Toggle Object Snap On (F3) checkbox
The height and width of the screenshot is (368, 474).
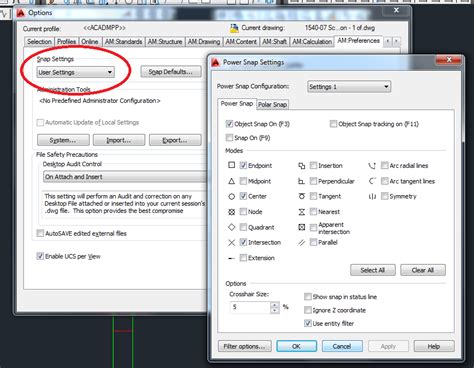[229, 124]
